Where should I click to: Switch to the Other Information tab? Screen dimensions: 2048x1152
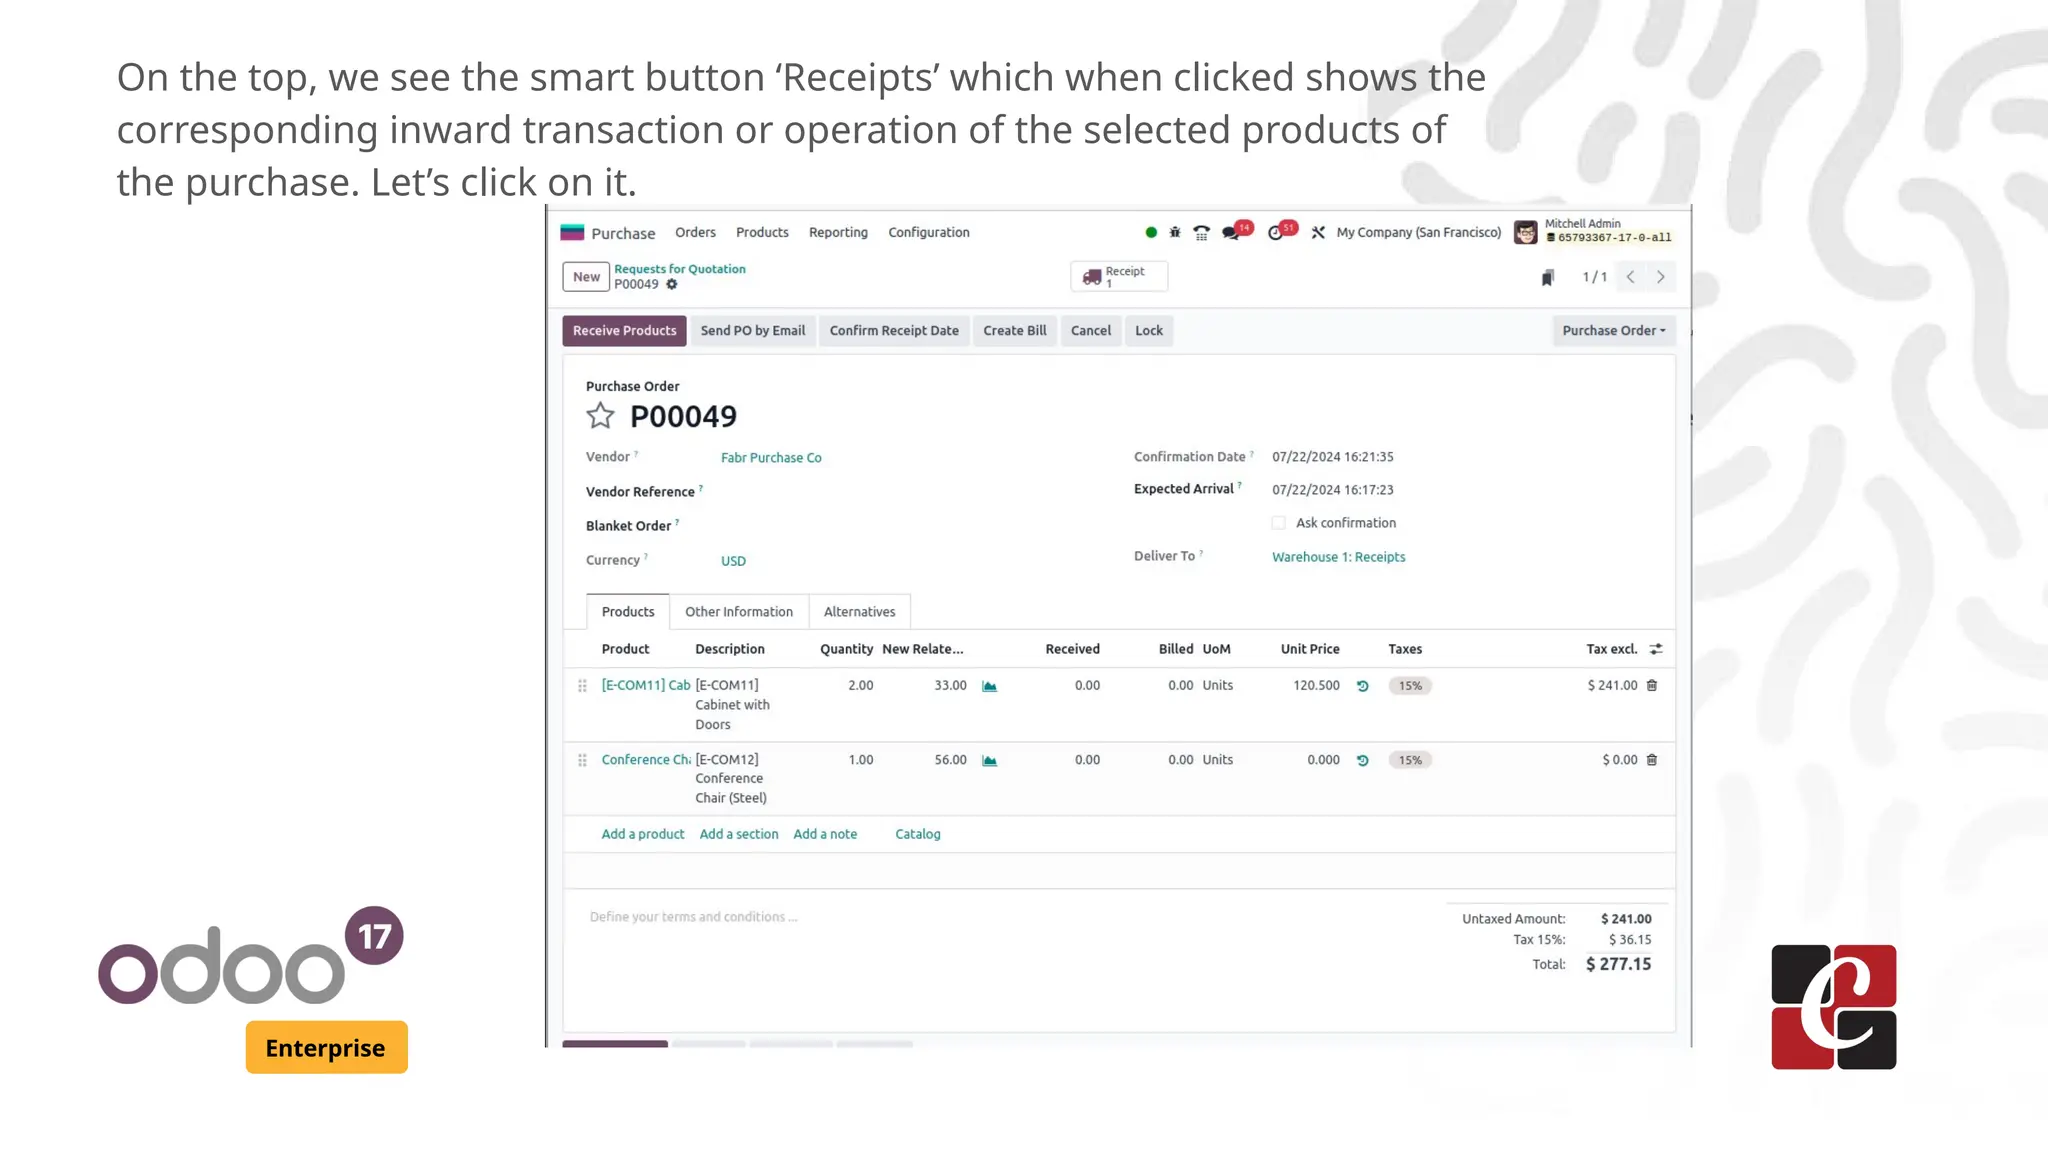coord(739,612)
